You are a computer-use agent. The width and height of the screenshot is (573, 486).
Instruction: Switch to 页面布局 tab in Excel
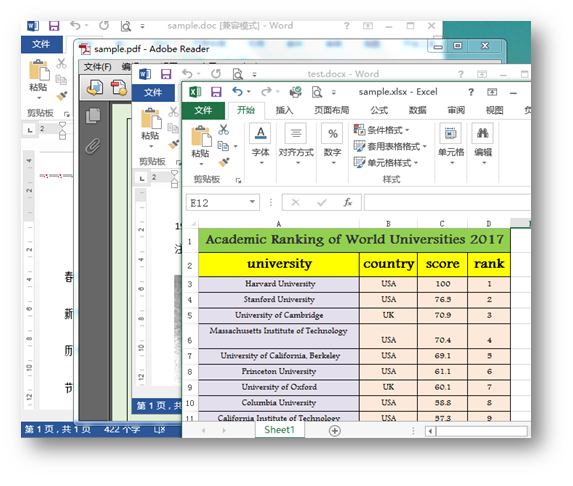tap(332, 110)
